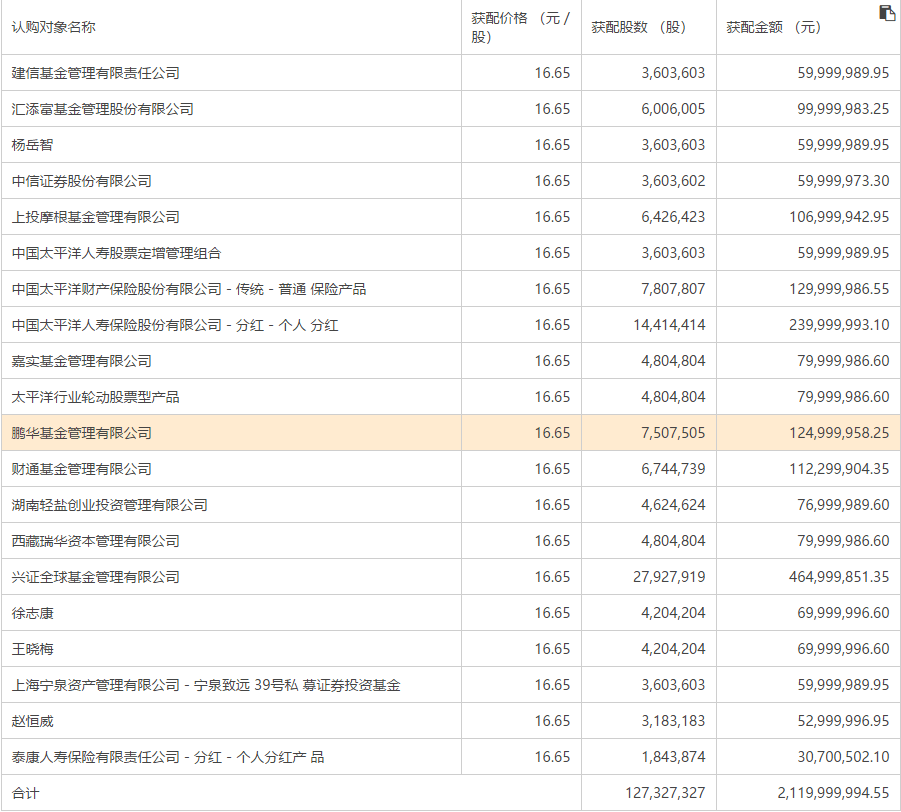Viewport: 901px width, 812px height.
Task: Select the amount 59,999,973.30
Action: click(x=843, y=181)
